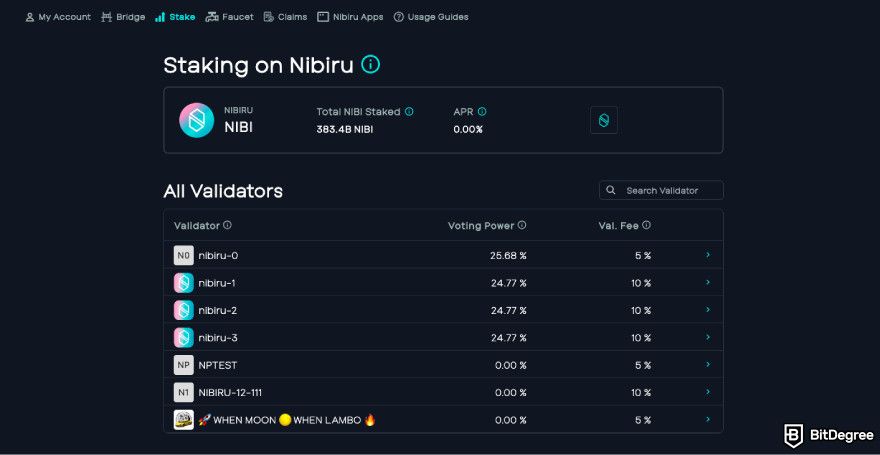
Task: Open the Claims page
Action: point(285,17)
